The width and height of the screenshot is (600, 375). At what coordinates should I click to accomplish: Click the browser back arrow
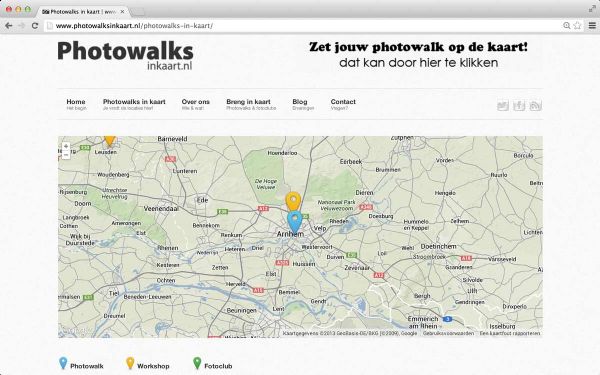pyautogui.click(x=8, y=26)
